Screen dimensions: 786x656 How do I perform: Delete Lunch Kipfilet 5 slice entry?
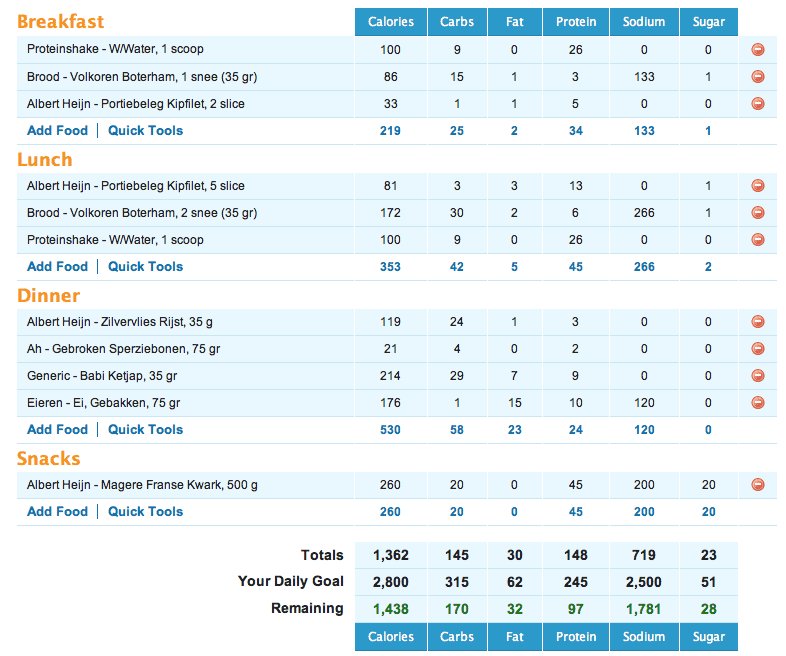(x=757, y=186)
